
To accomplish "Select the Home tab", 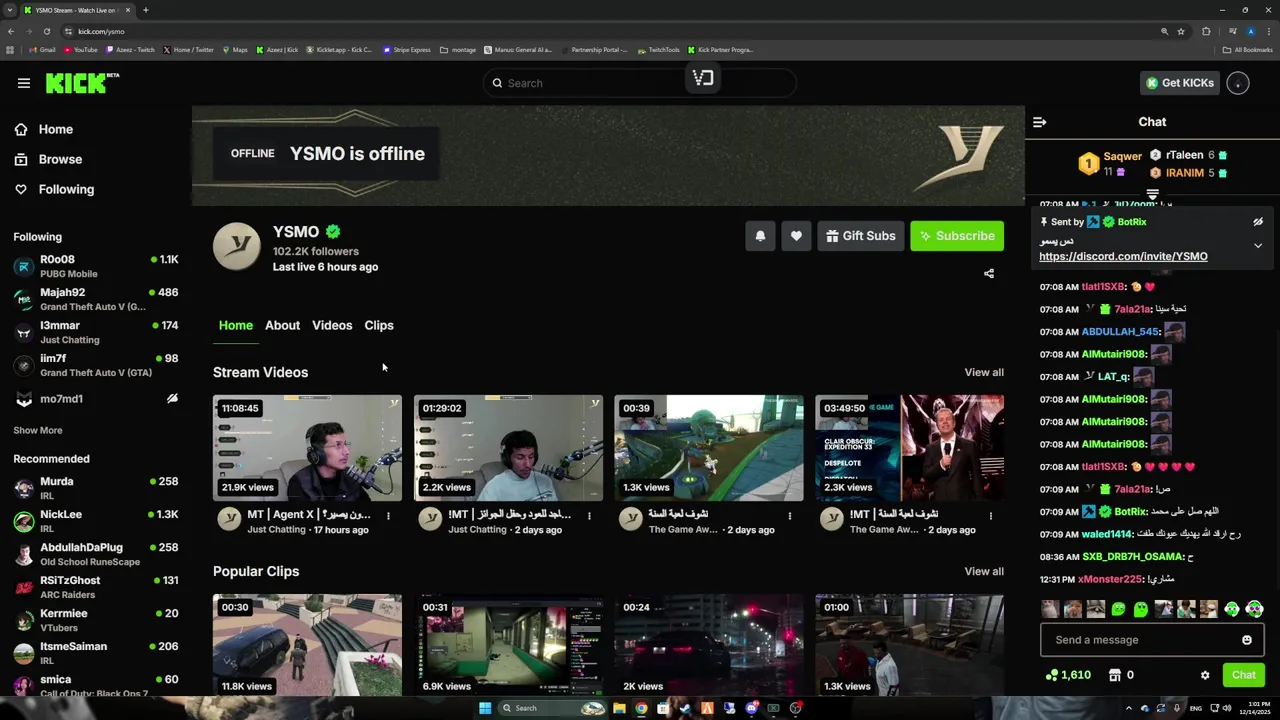I will click(236, 325).
